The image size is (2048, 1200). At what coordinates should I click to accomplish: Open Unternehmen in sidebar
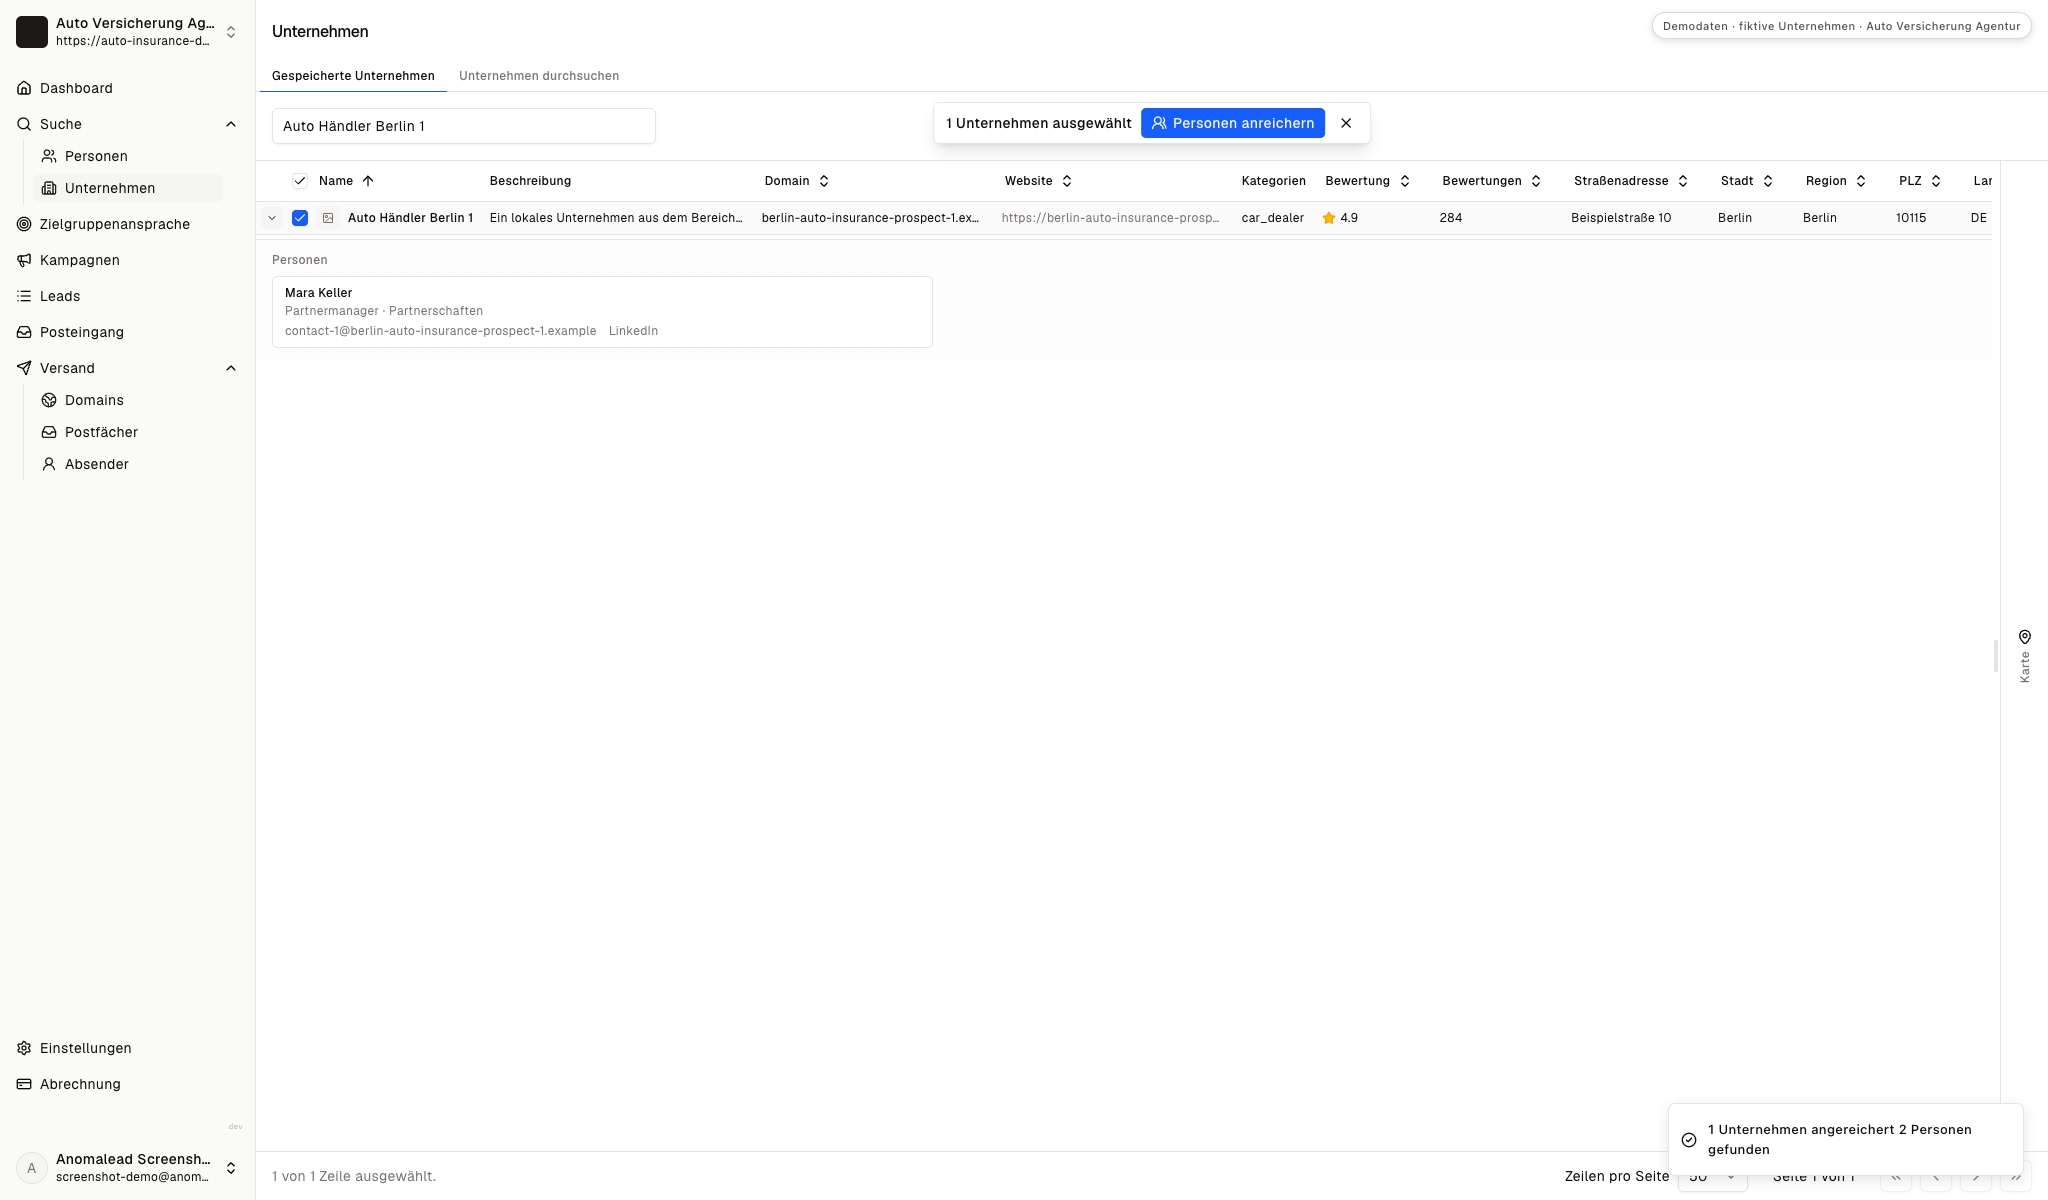click(x=130, y=188)
